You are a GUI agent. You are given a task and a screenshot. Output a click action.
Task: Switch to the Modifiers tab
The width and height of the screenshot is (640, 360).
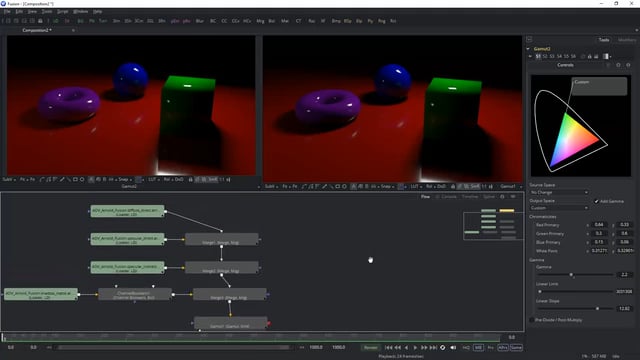pyautogui.click(x=627, y=40)
